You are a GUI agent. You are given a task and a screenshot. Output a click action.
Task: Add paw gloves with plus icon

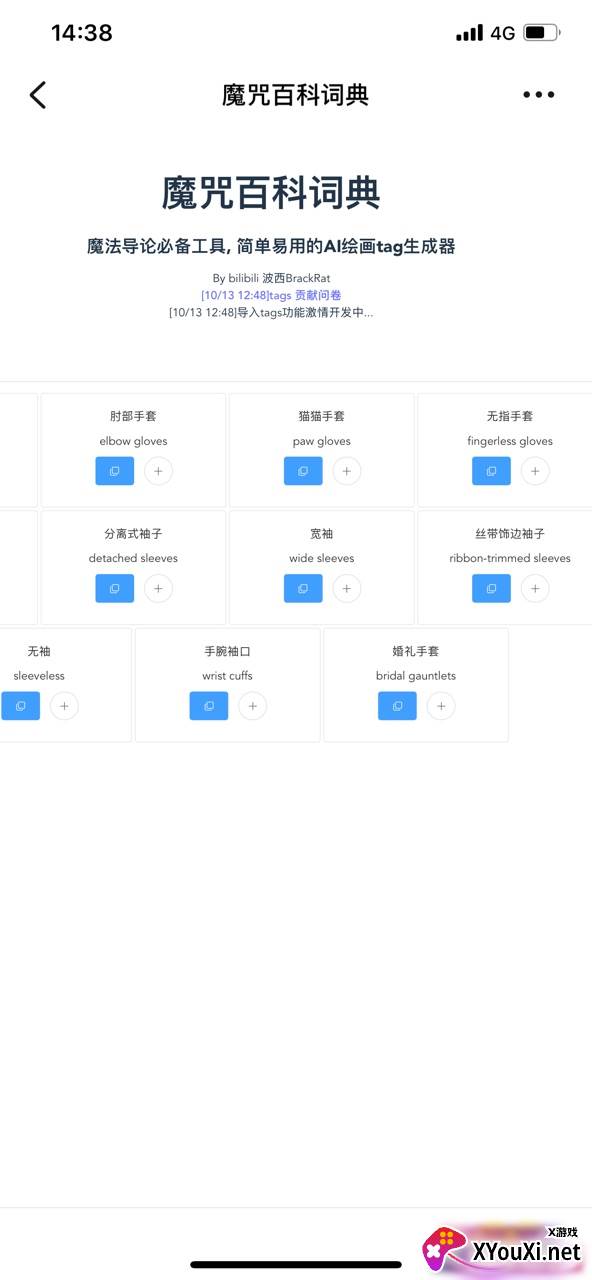[x=347, y=471]
